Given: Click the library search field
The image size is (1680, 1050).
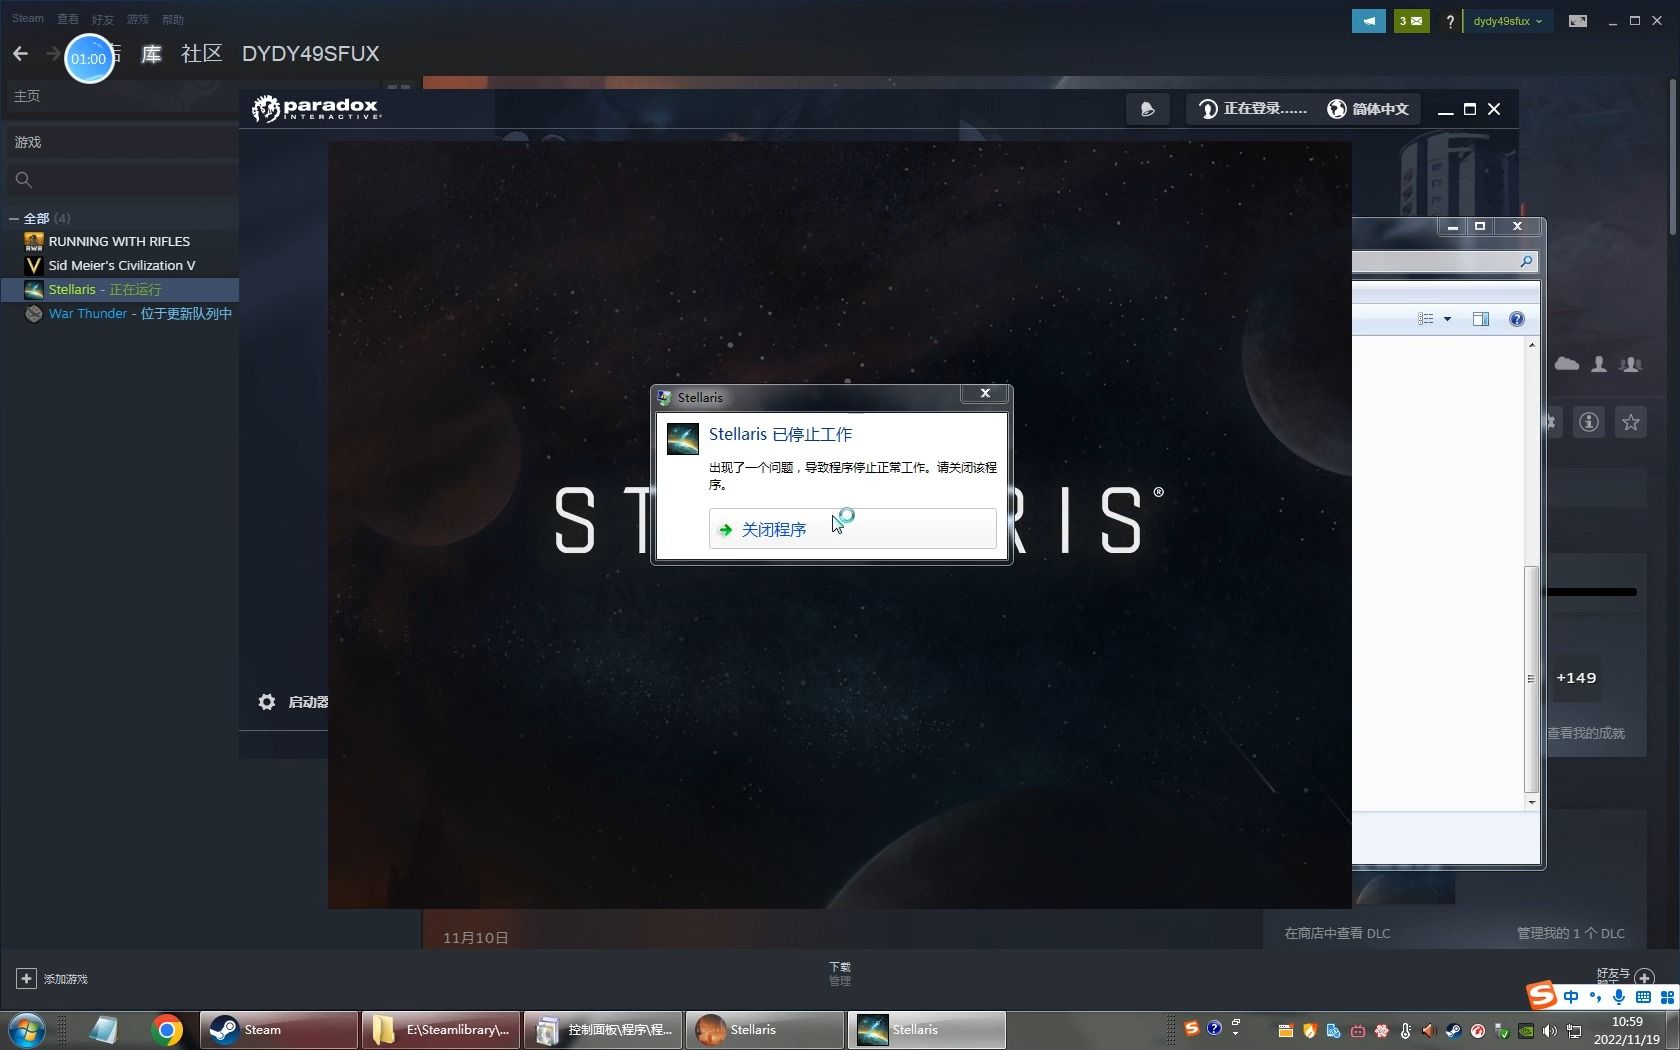Looking at the screenshot, I should [x=120, y=180].
